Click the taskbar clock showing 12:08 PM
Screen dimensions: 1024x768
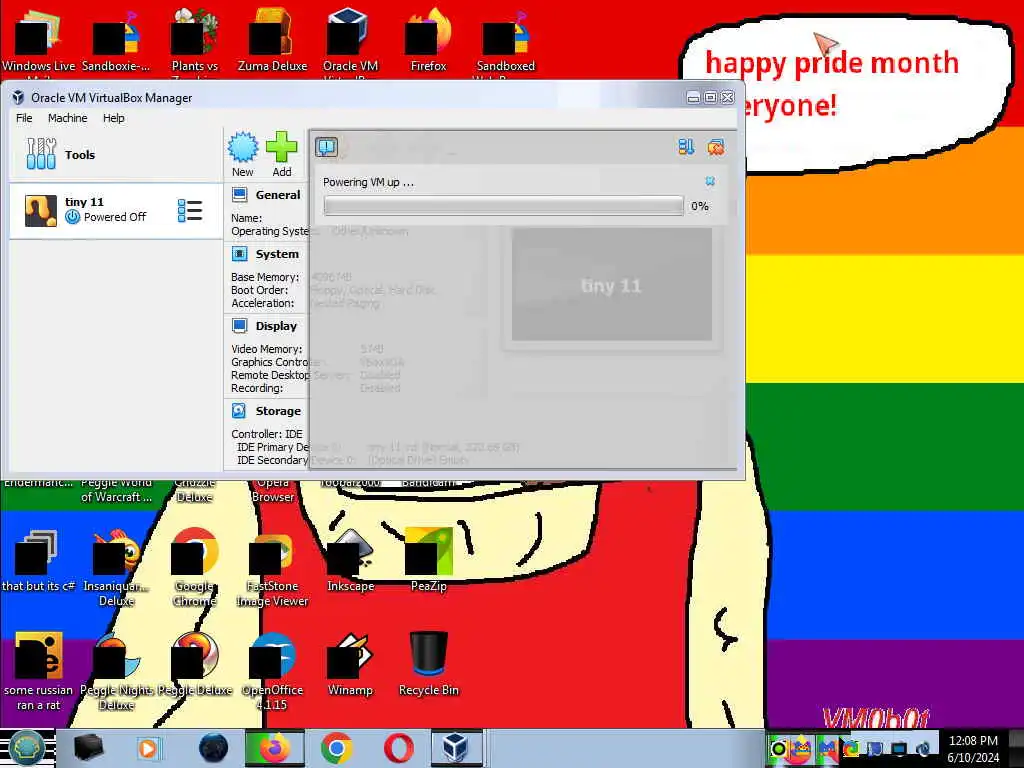coord(973,748)
